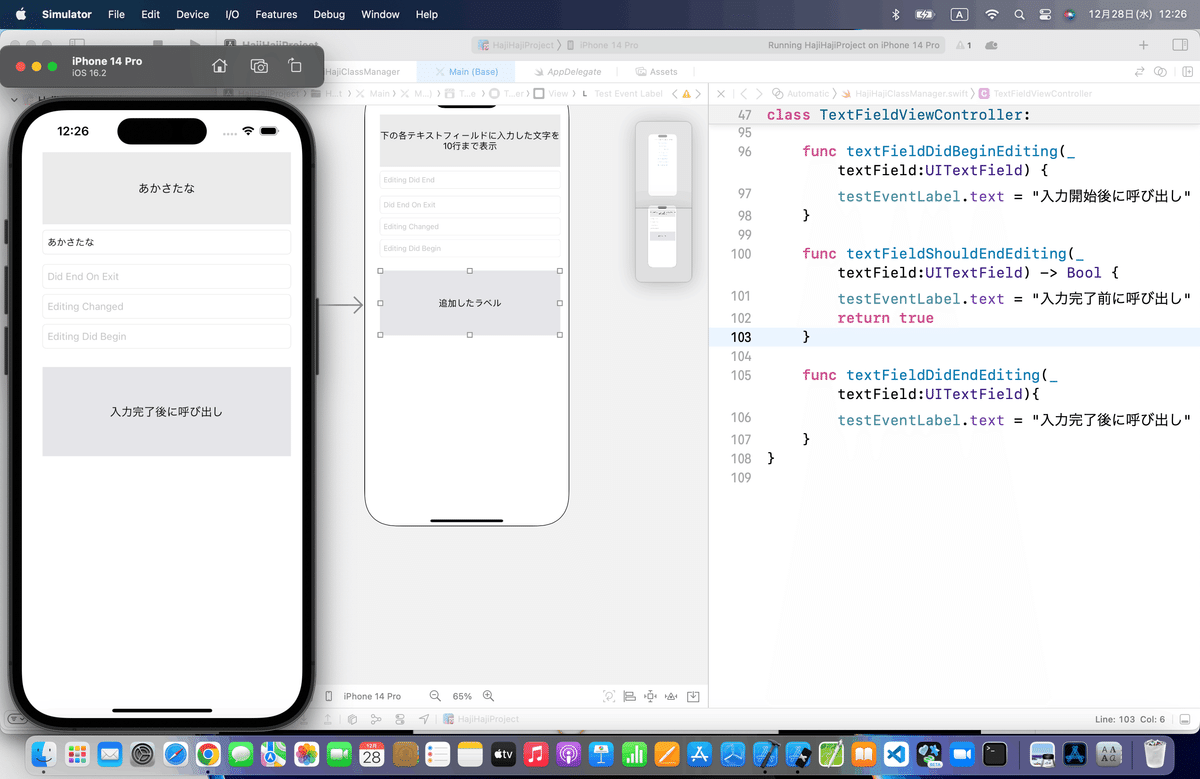Screen dimensions: 1200x779
Task: Click the storyboard minimap thumbnail
Action: pos(663,202)
